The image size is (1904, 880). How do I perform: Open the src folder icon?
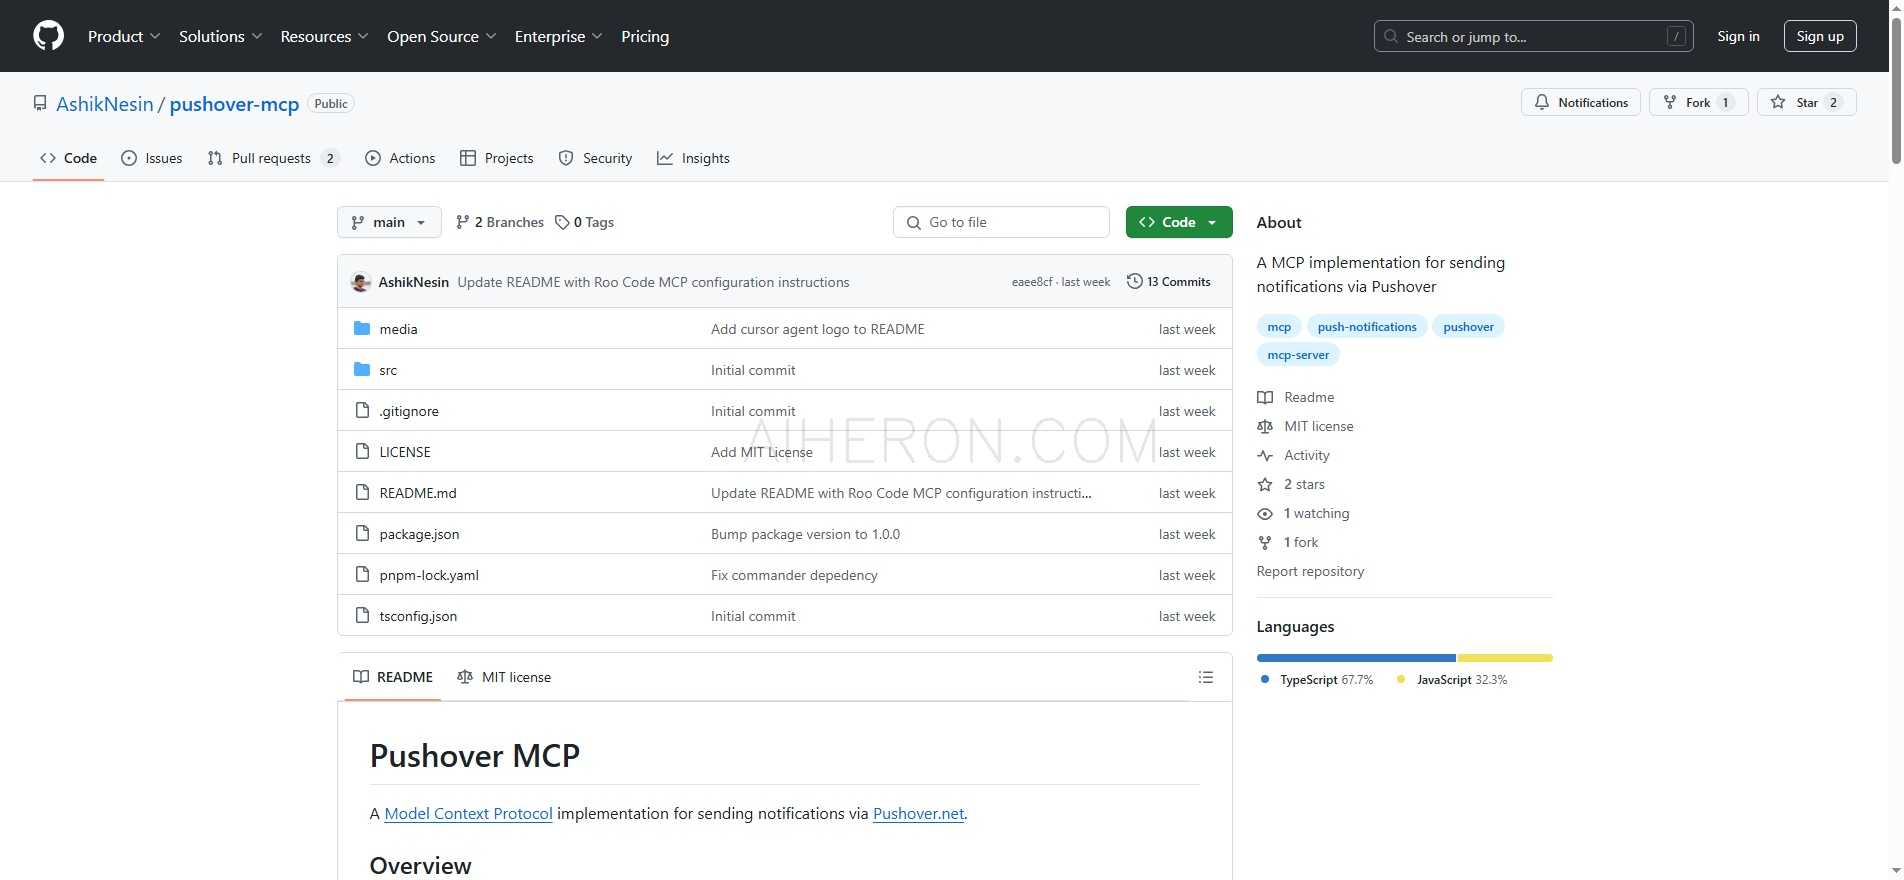pos(362,369)
